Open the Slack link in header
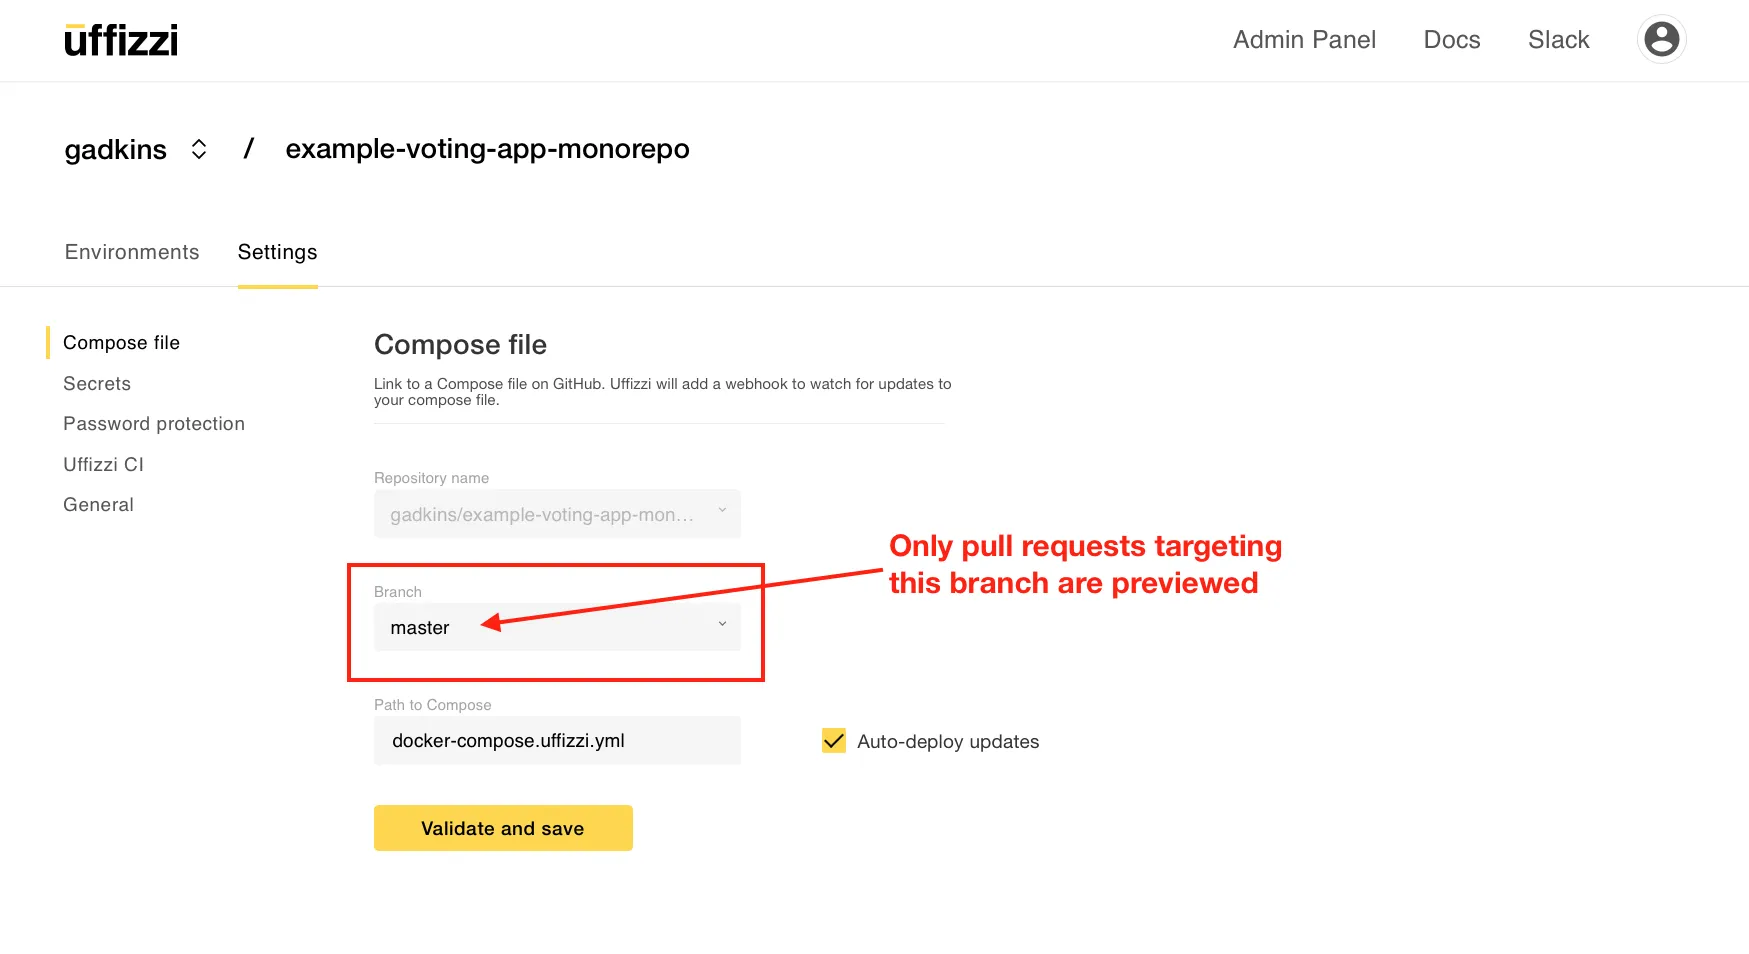 point(1558,40)
